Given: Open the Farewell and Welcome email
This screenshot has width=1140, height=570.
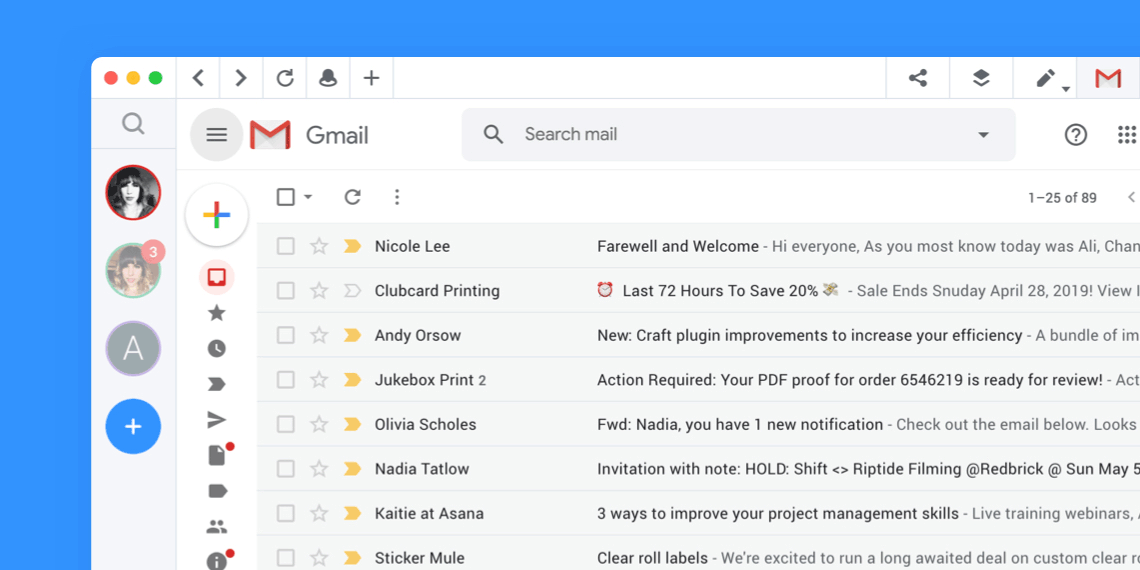Looking at the screenshot, I should point(678,246).
